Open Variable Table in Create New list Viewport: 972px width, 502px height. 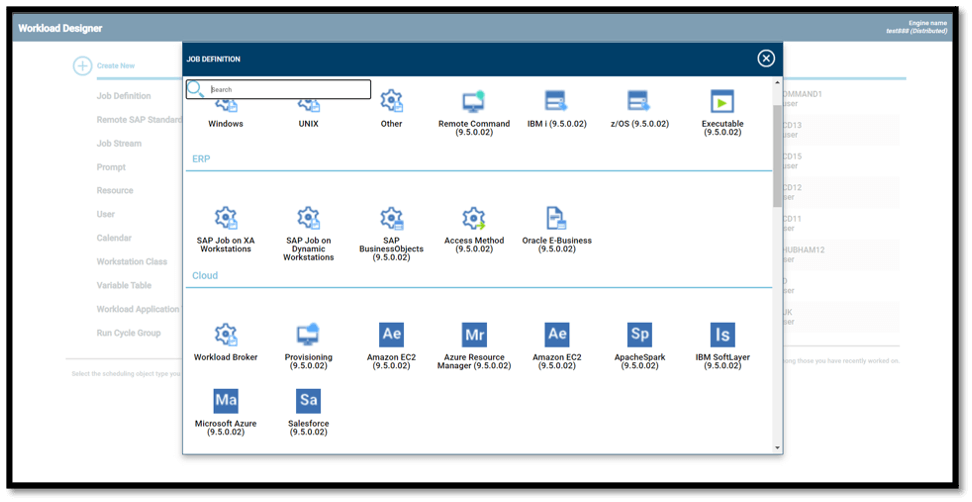[124, 285]
